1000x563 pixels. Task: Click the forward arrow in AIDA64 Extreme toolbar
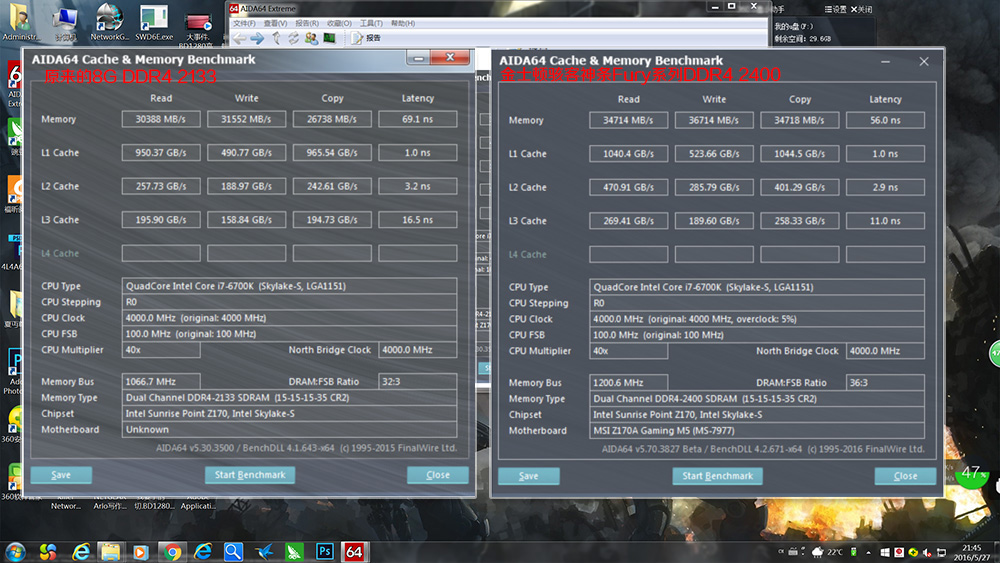pos(257,38)
